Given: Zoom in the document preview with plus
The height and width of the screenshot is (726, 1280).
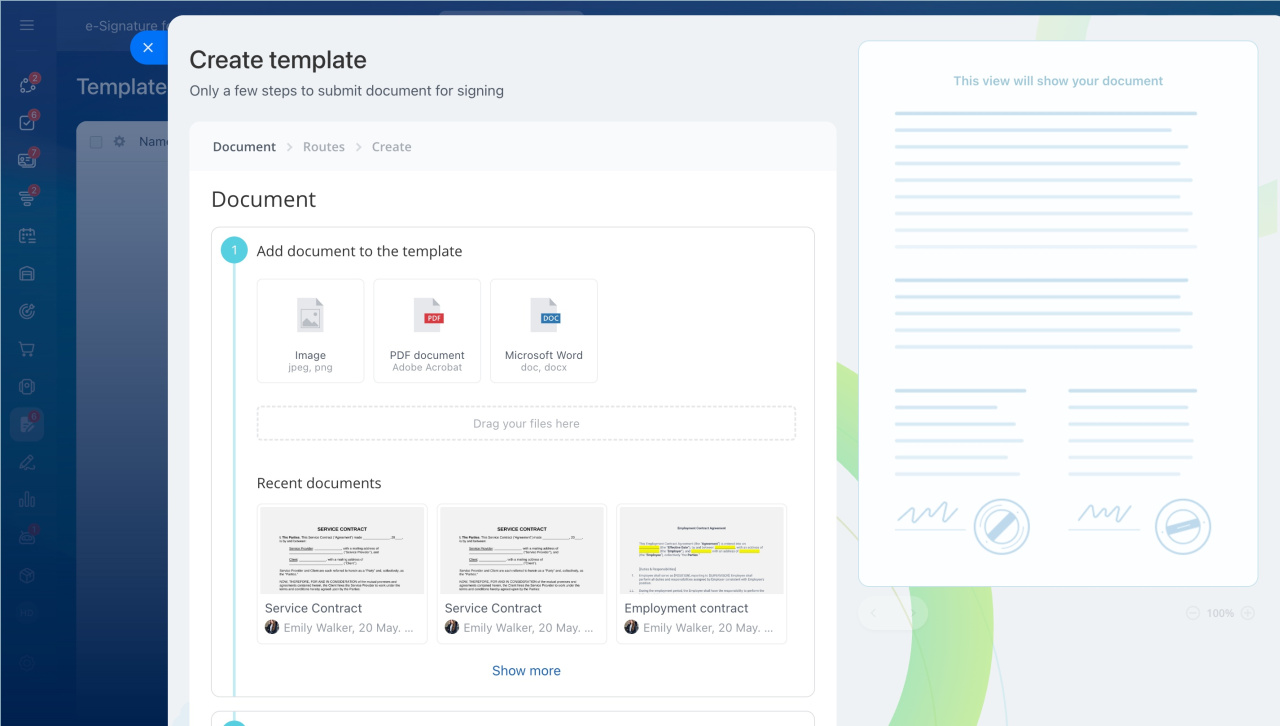Looking at the screenshot, I should (x=1247, y=613).
